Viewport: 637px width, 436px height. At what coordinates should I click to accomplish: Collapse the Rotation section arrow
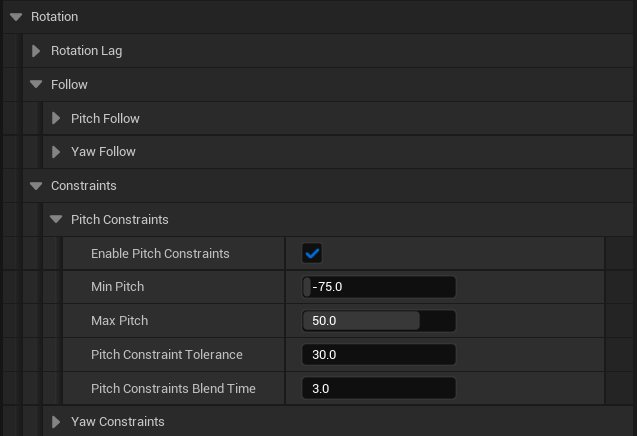click(x=16, y=17)
